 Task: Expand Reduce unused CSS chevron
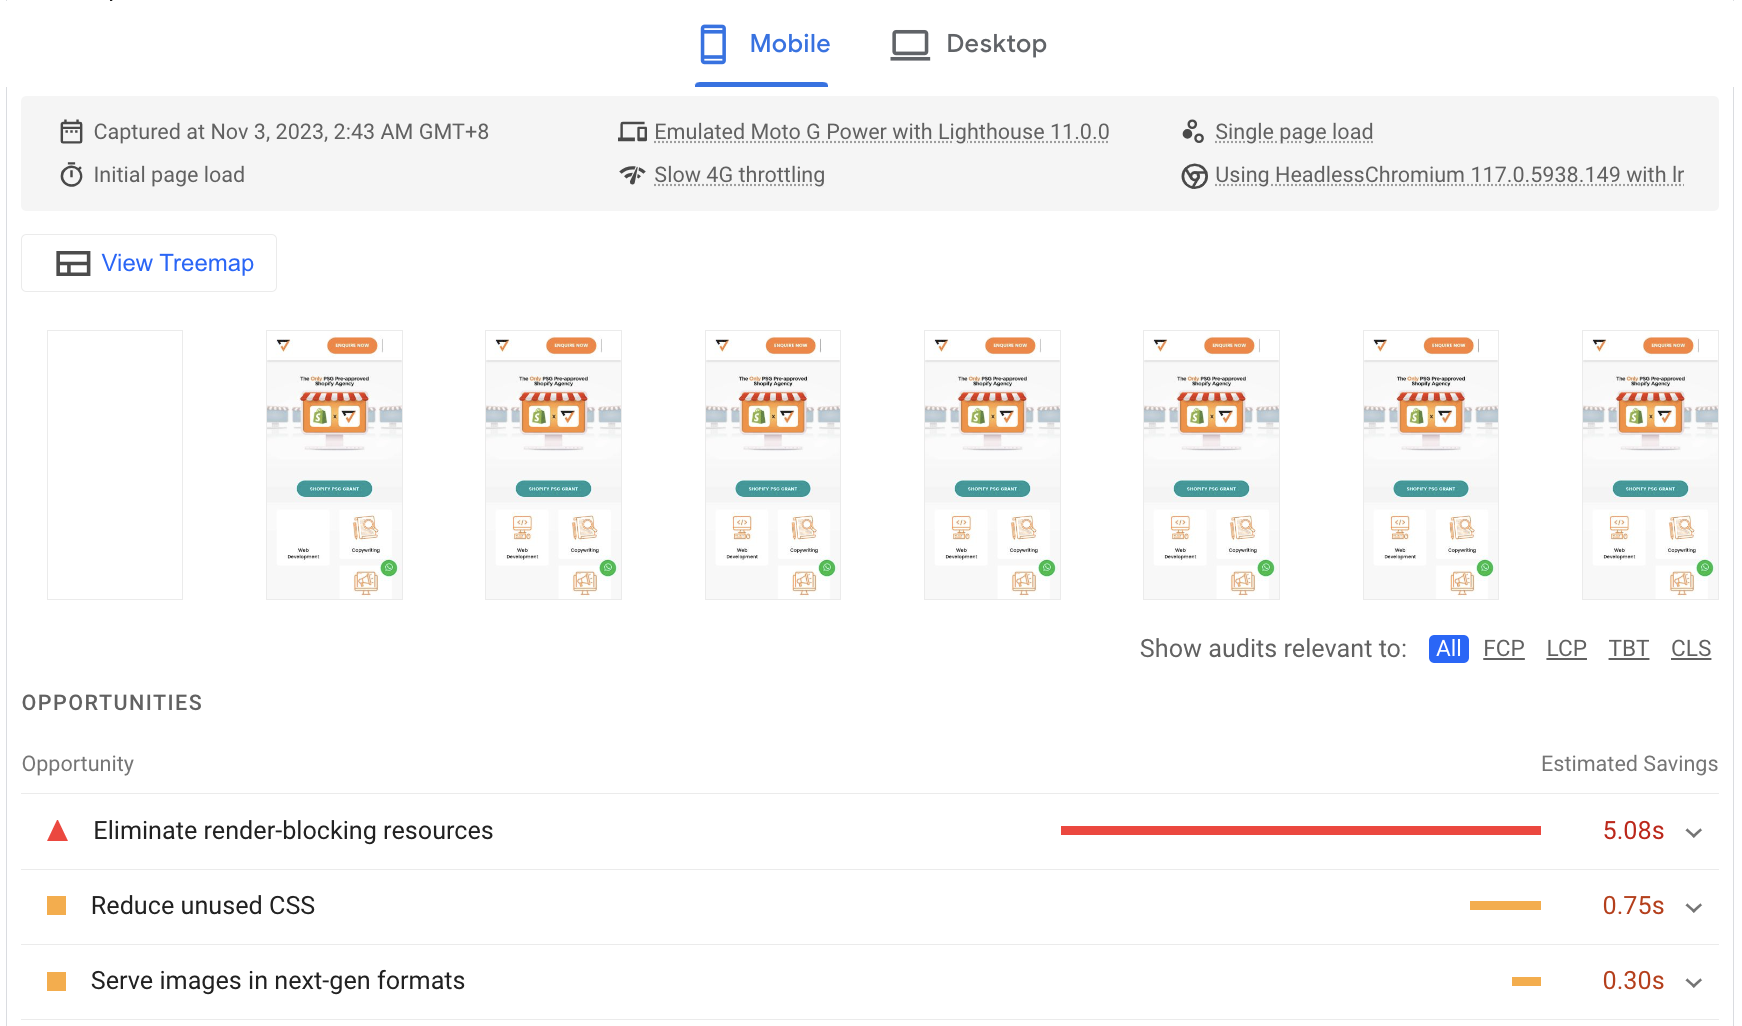[1694, 908]
